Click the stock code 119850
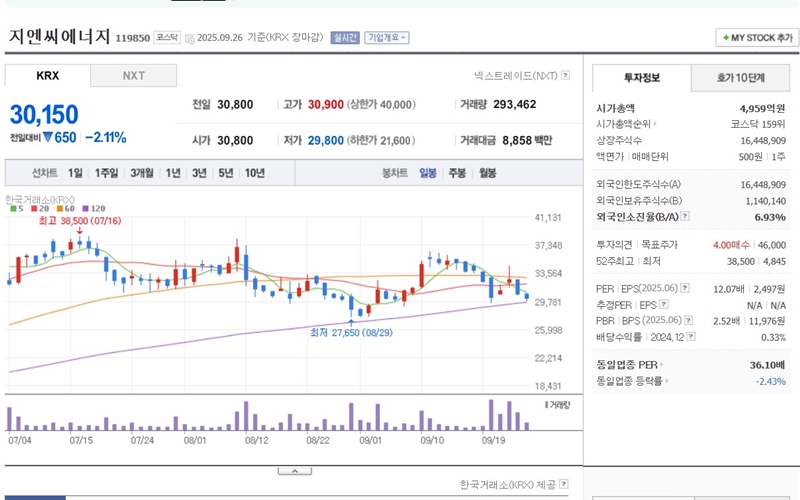Screen dimensions: 800x500 pyautogui.click(x=133, y=38)
